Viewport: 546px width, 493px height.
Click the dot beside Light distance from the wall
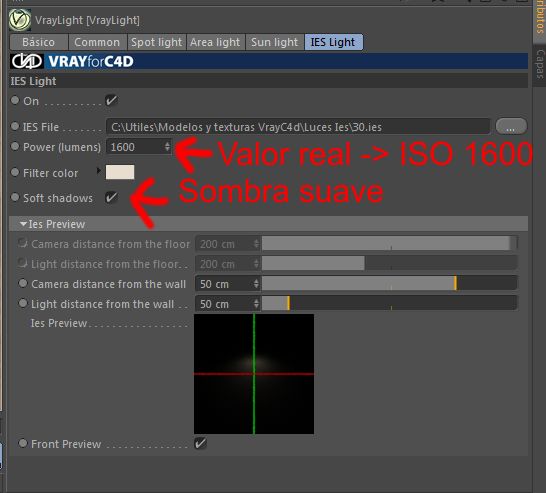pos(23,304)
